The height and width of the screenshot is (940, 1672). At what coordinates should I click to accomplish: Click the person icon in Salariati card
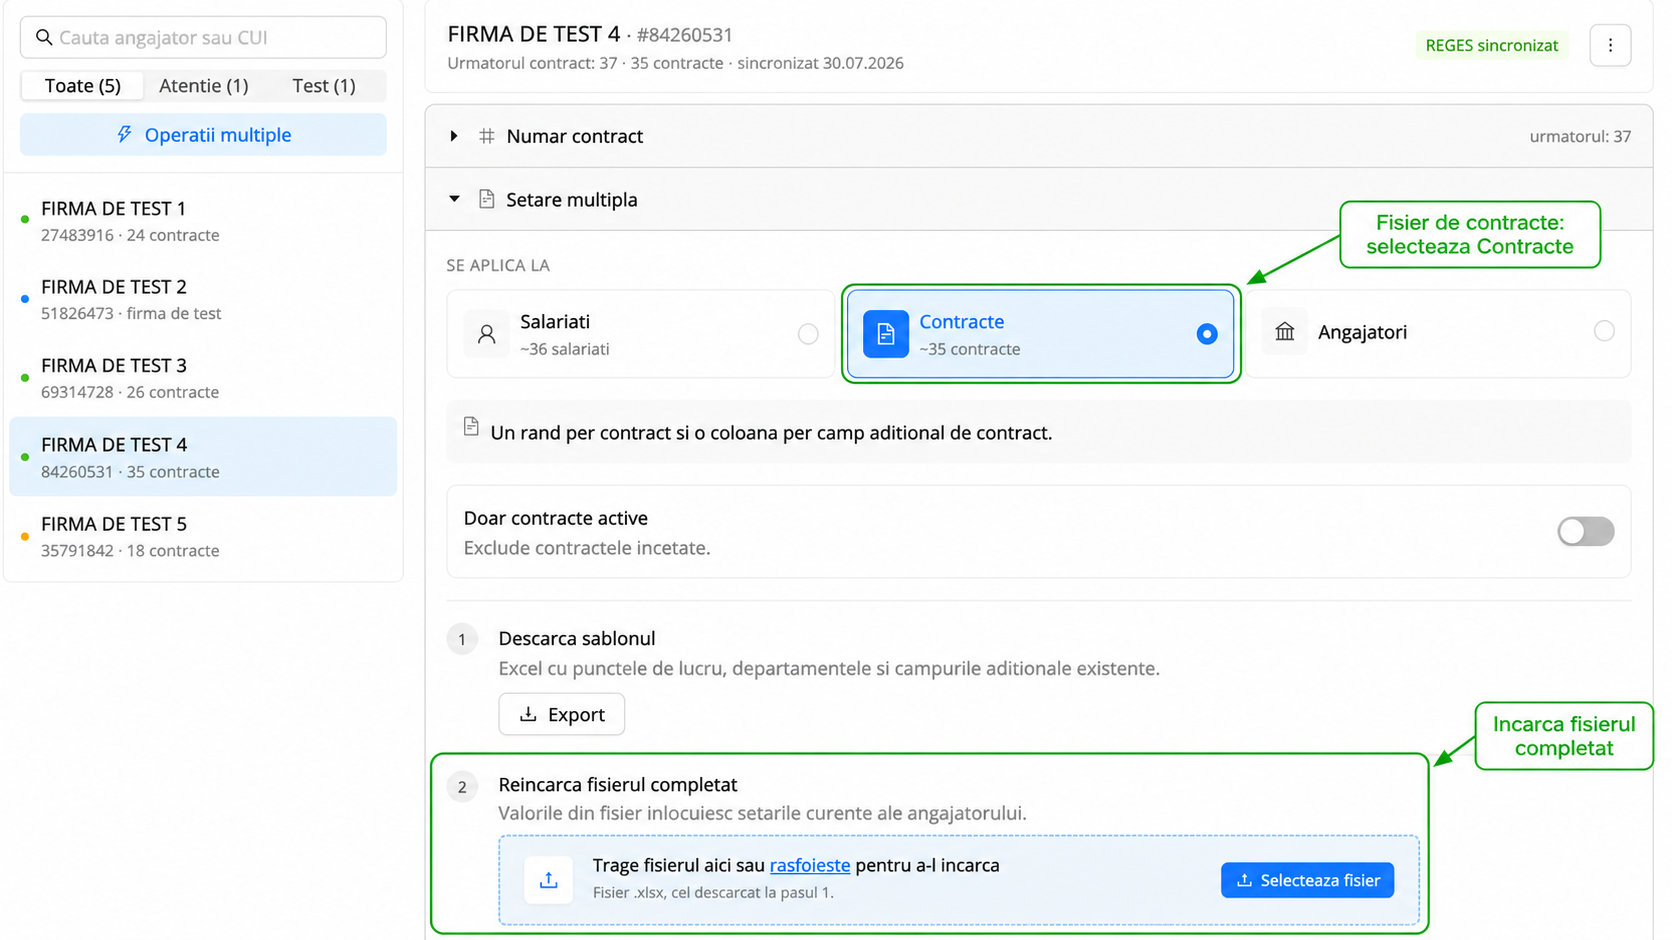487,334
